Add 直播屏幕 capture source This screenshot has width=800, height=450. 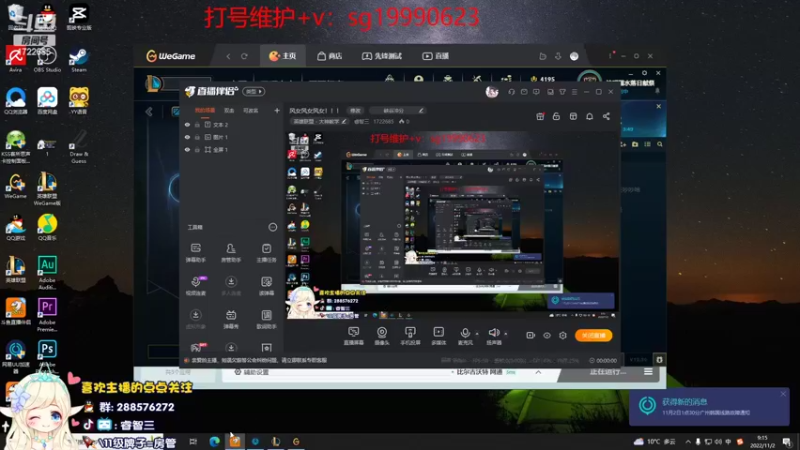[x=353, y=336]
